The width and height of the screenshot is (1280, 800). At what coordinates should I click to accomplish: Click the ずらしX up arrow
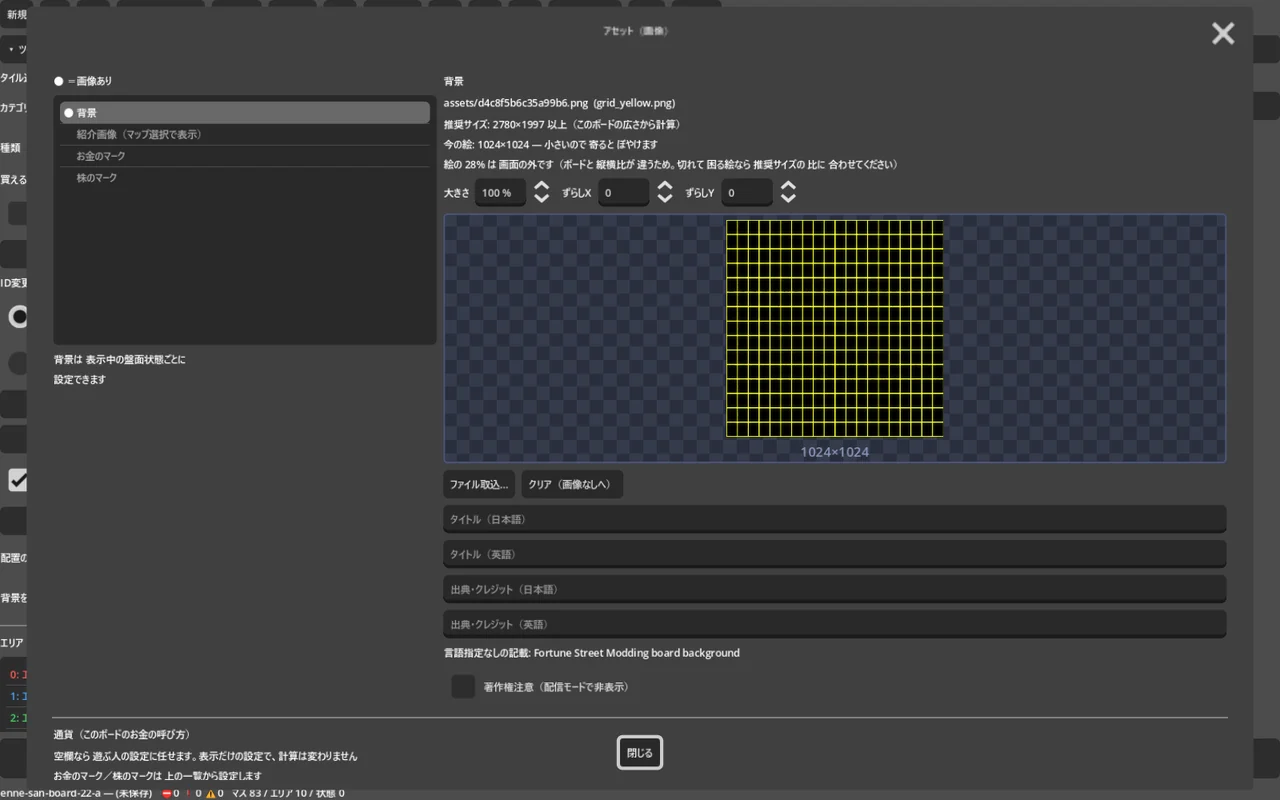coord(665,186)
